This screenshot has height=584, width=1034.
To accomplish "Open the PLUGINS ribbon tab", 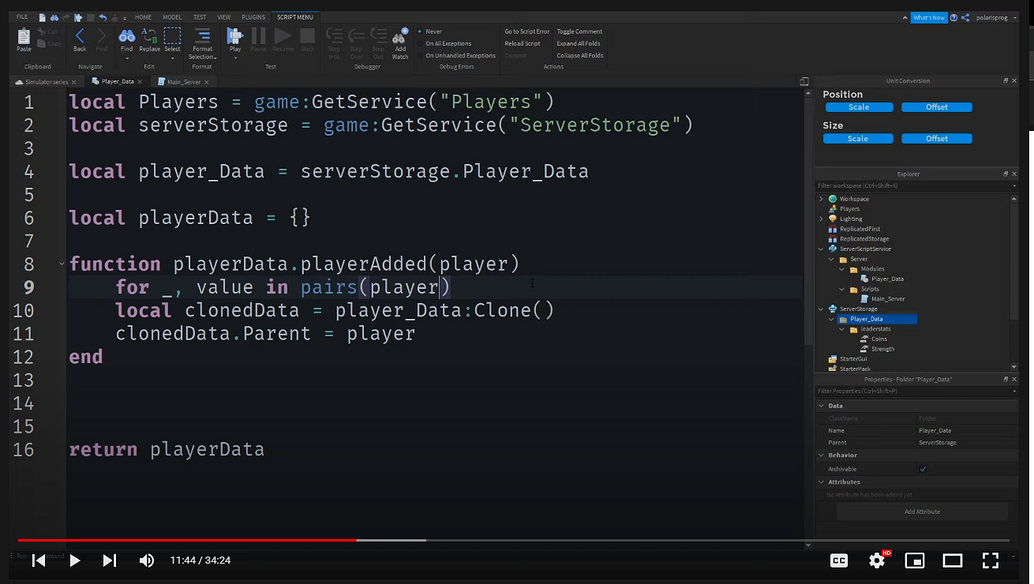I will pos(253,17).
